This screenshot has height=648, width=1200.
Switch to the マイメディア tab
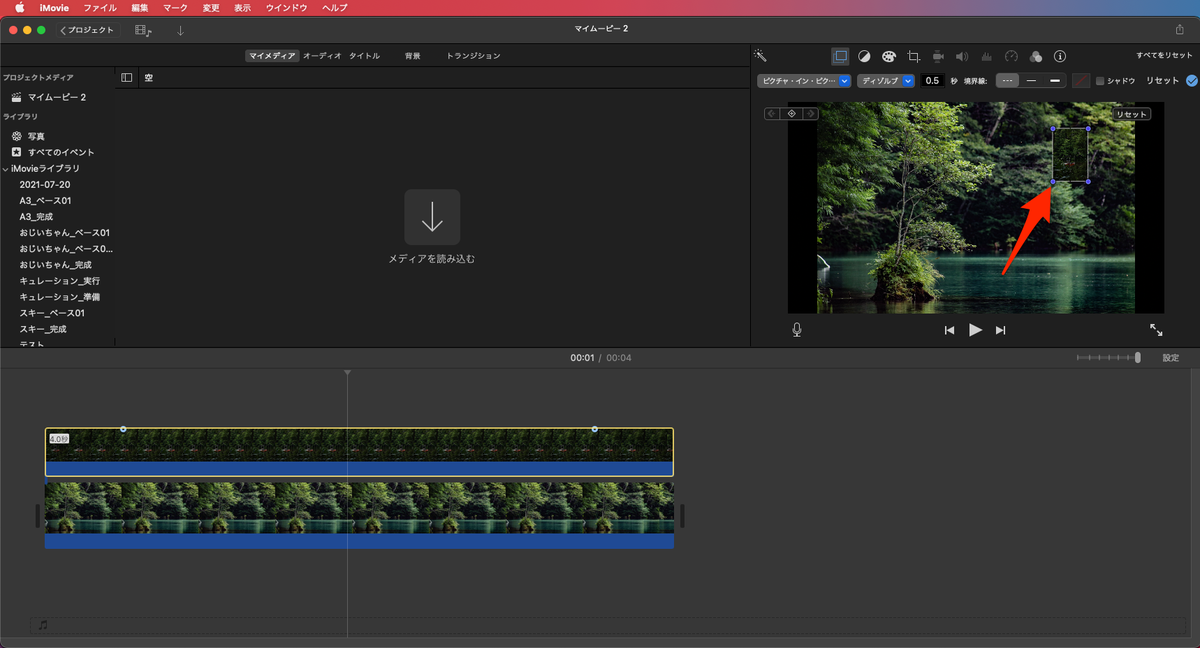pyautogui.click(x=272, y=56)
